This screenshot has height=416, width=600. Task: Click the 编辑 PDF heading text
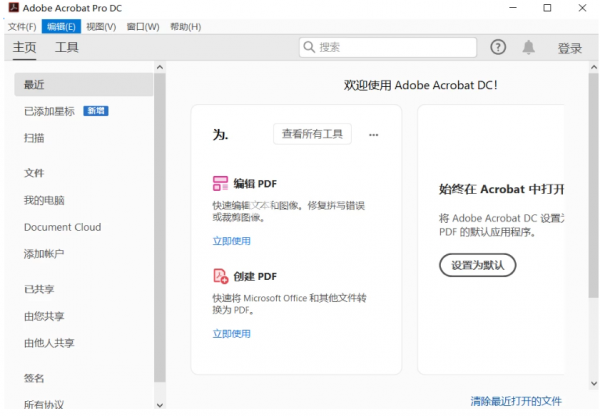[x=255, y=184]
